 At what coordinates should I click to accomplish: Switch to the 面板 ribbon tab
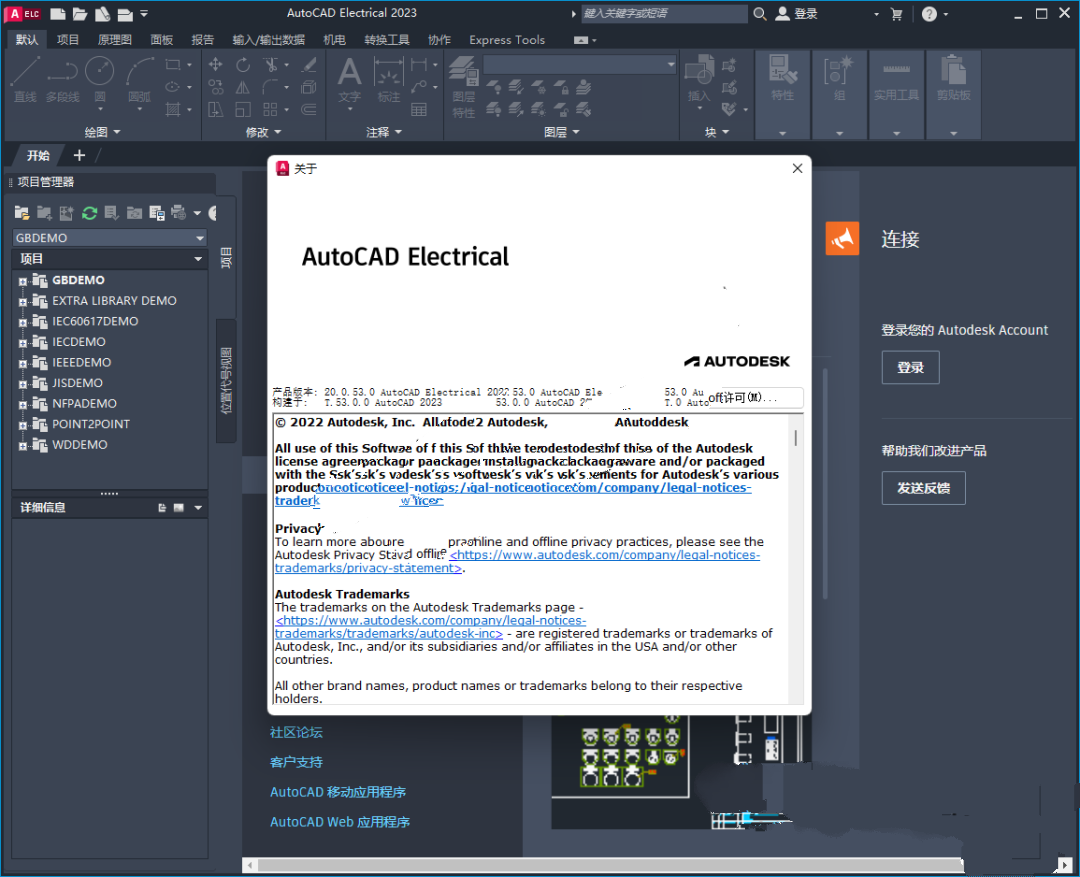pos(162,40)
